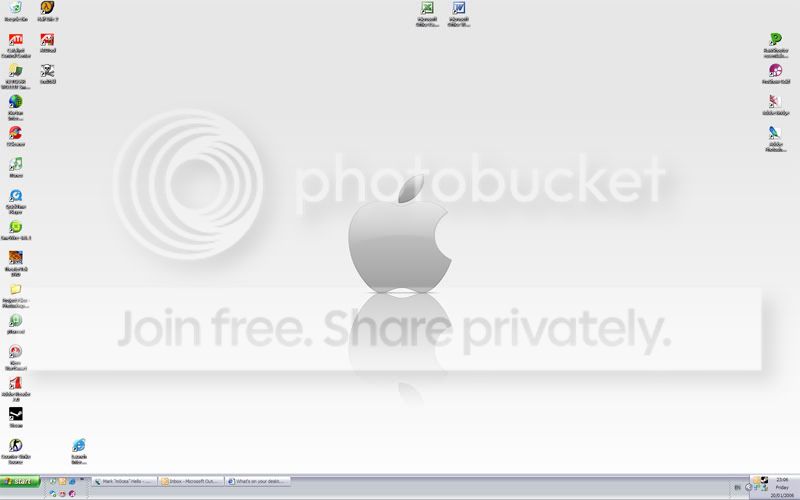
Task: Launch the Internet Explorer desktop shortcut
Action: coord(78,446)
